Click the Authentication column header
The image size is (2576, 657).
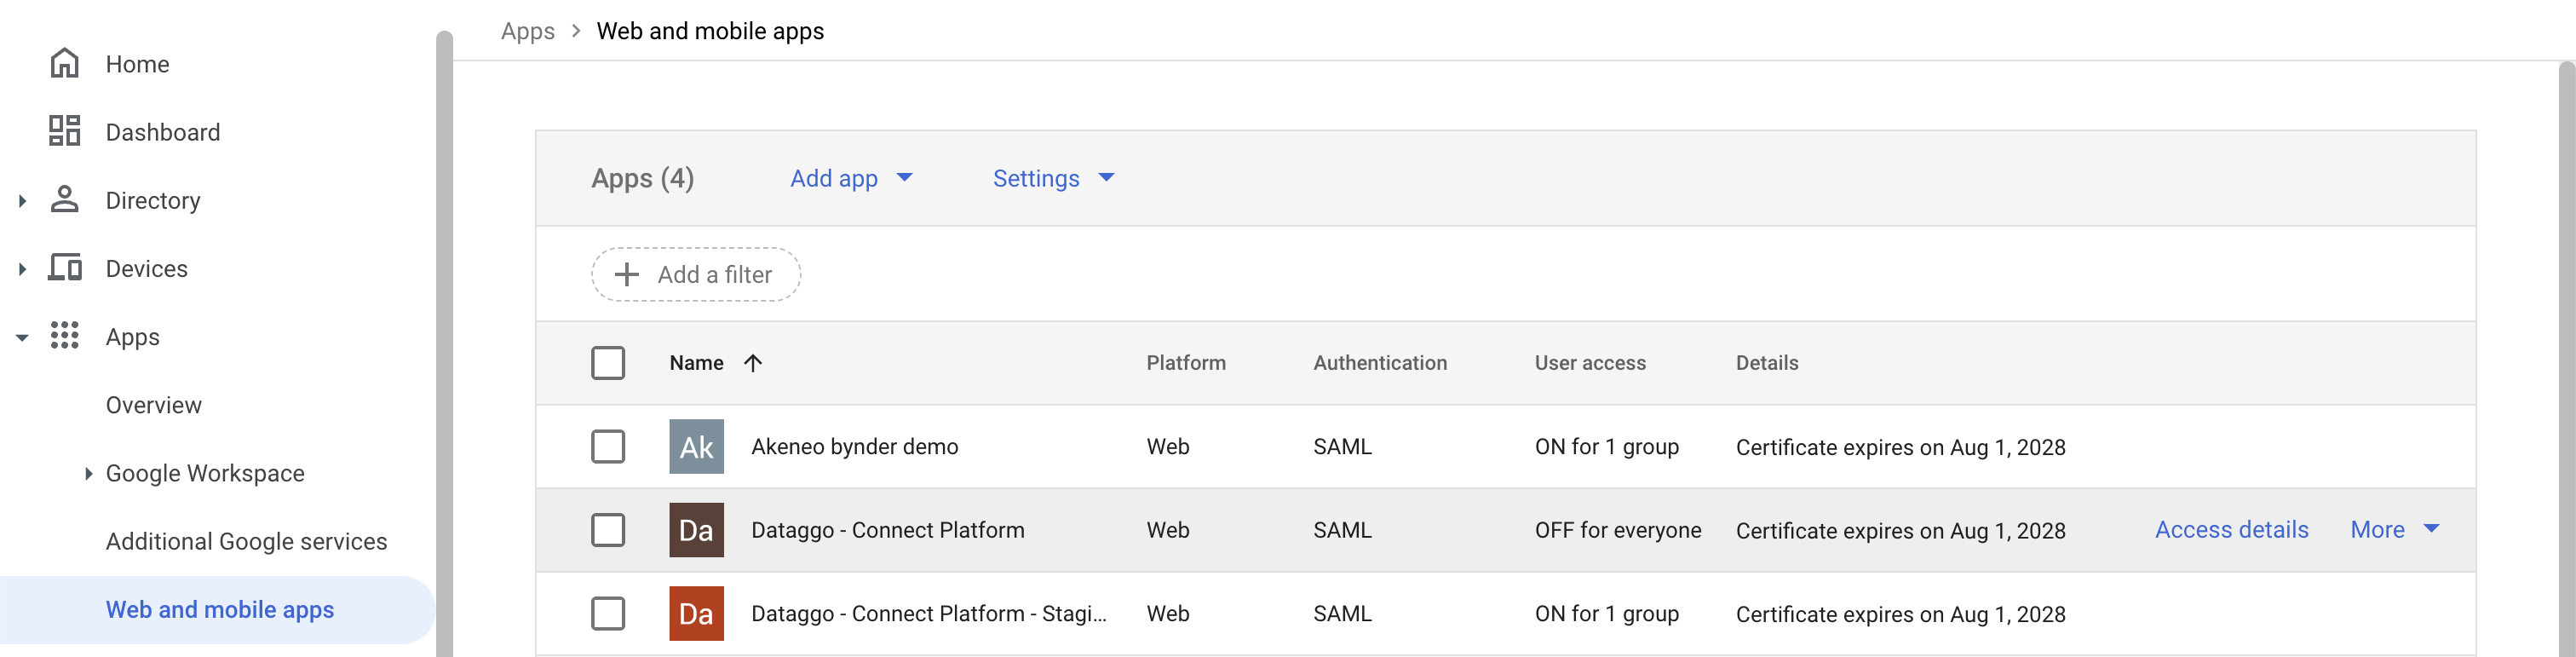tap(1379, 363)
